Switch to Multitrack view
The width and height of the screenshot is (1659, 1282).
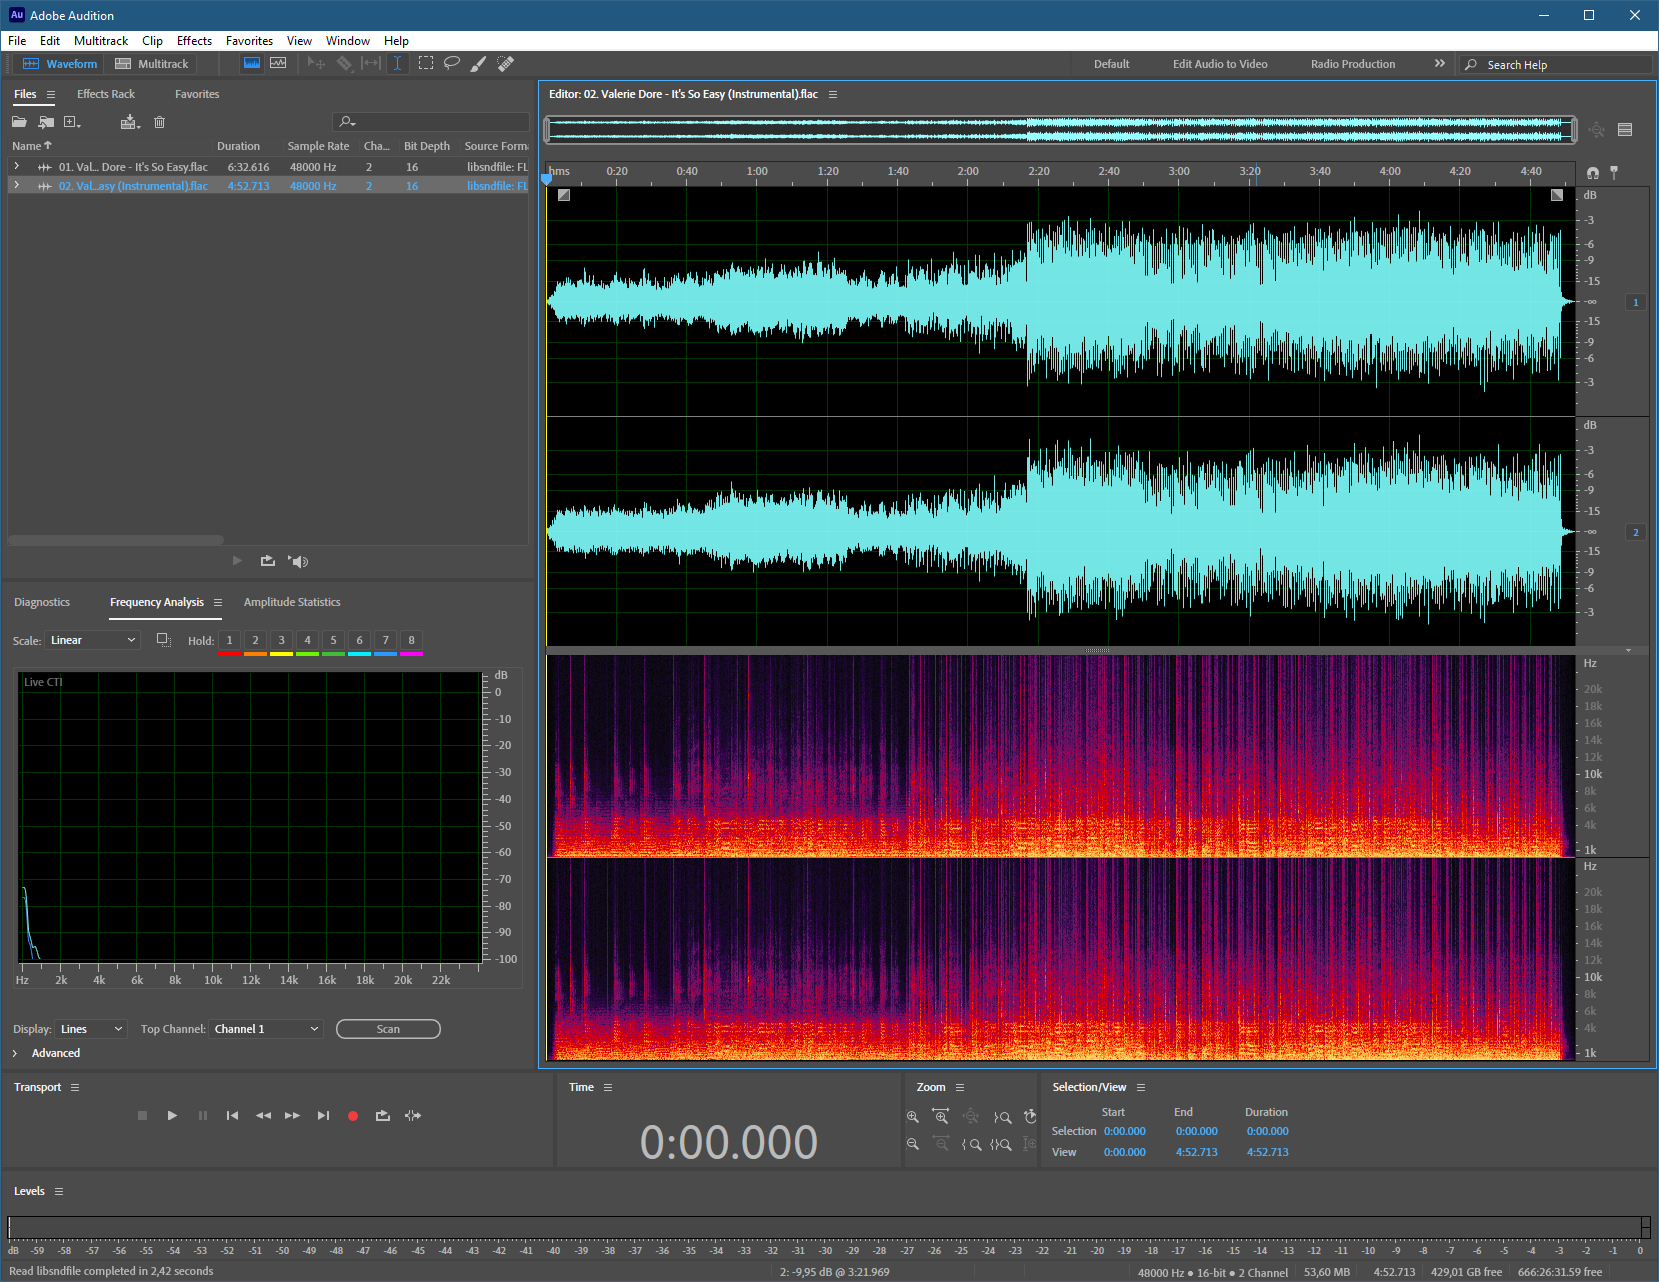(x=152, y=63)
